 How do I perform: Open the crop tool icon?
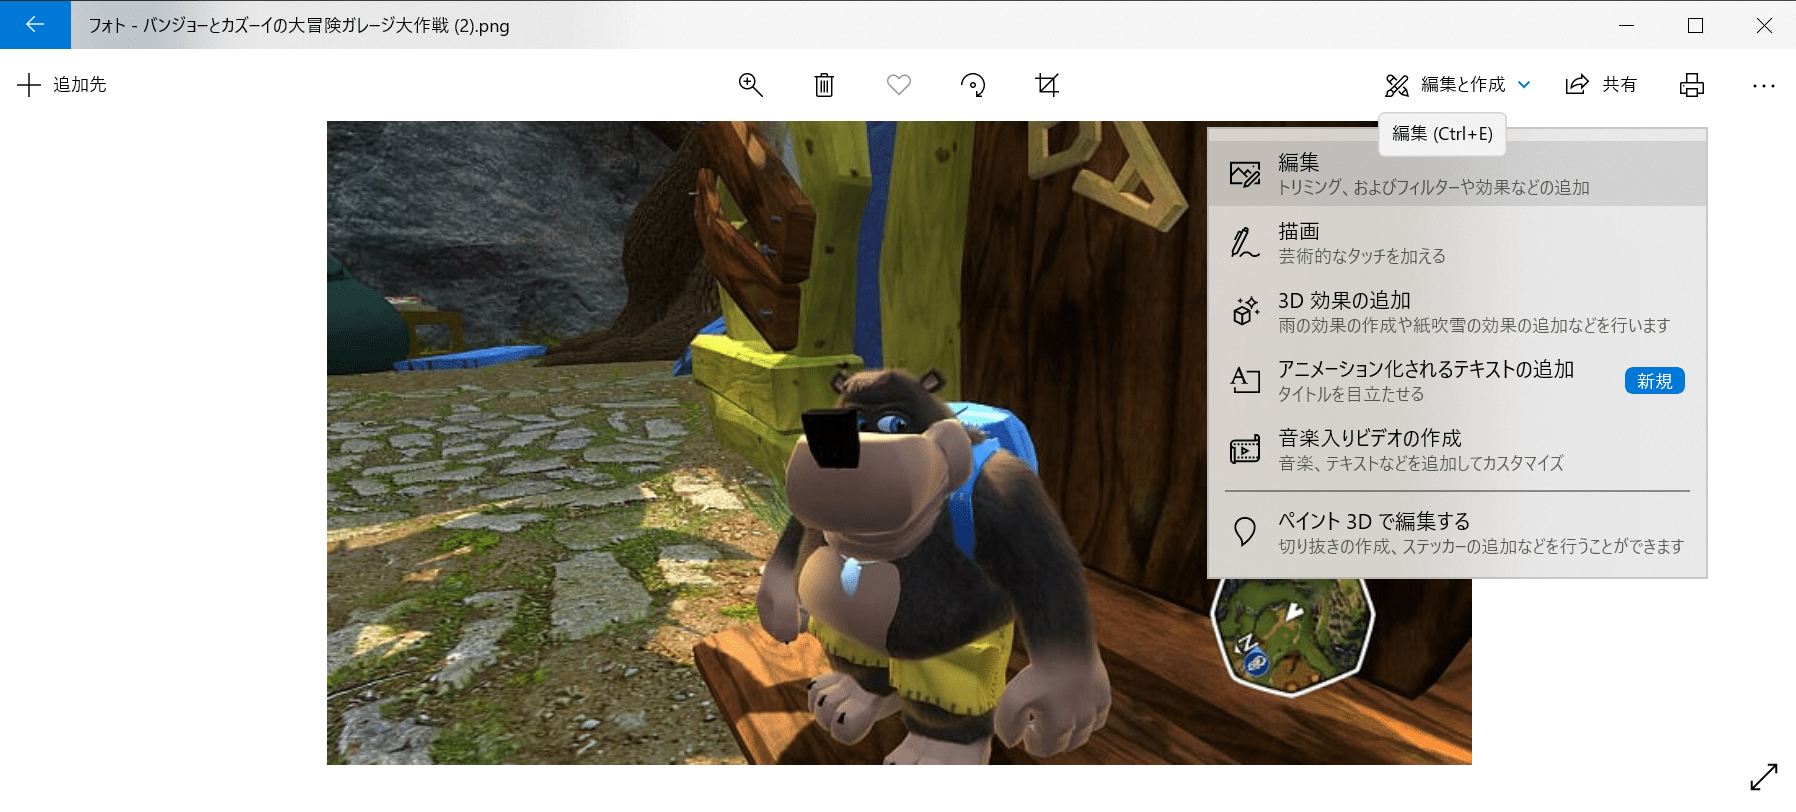click(1047, 85)
